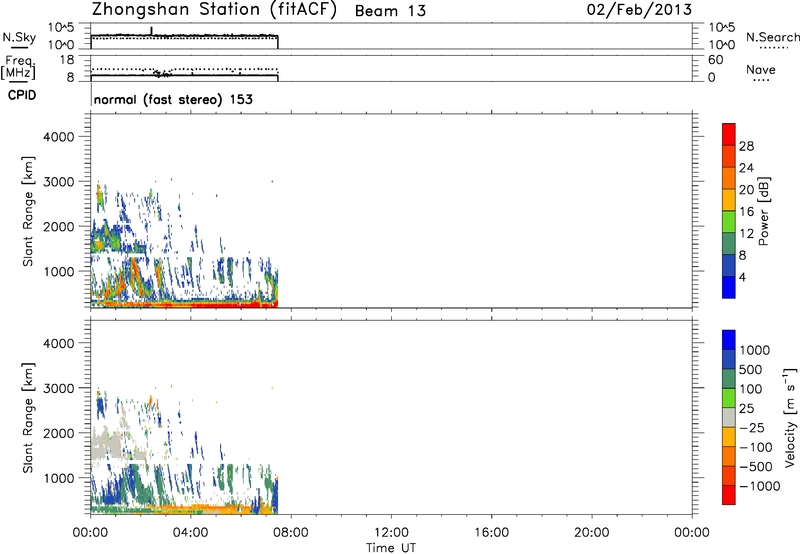Click the '12:00' time axis label

pyautogui.click(x=391, y=533)
